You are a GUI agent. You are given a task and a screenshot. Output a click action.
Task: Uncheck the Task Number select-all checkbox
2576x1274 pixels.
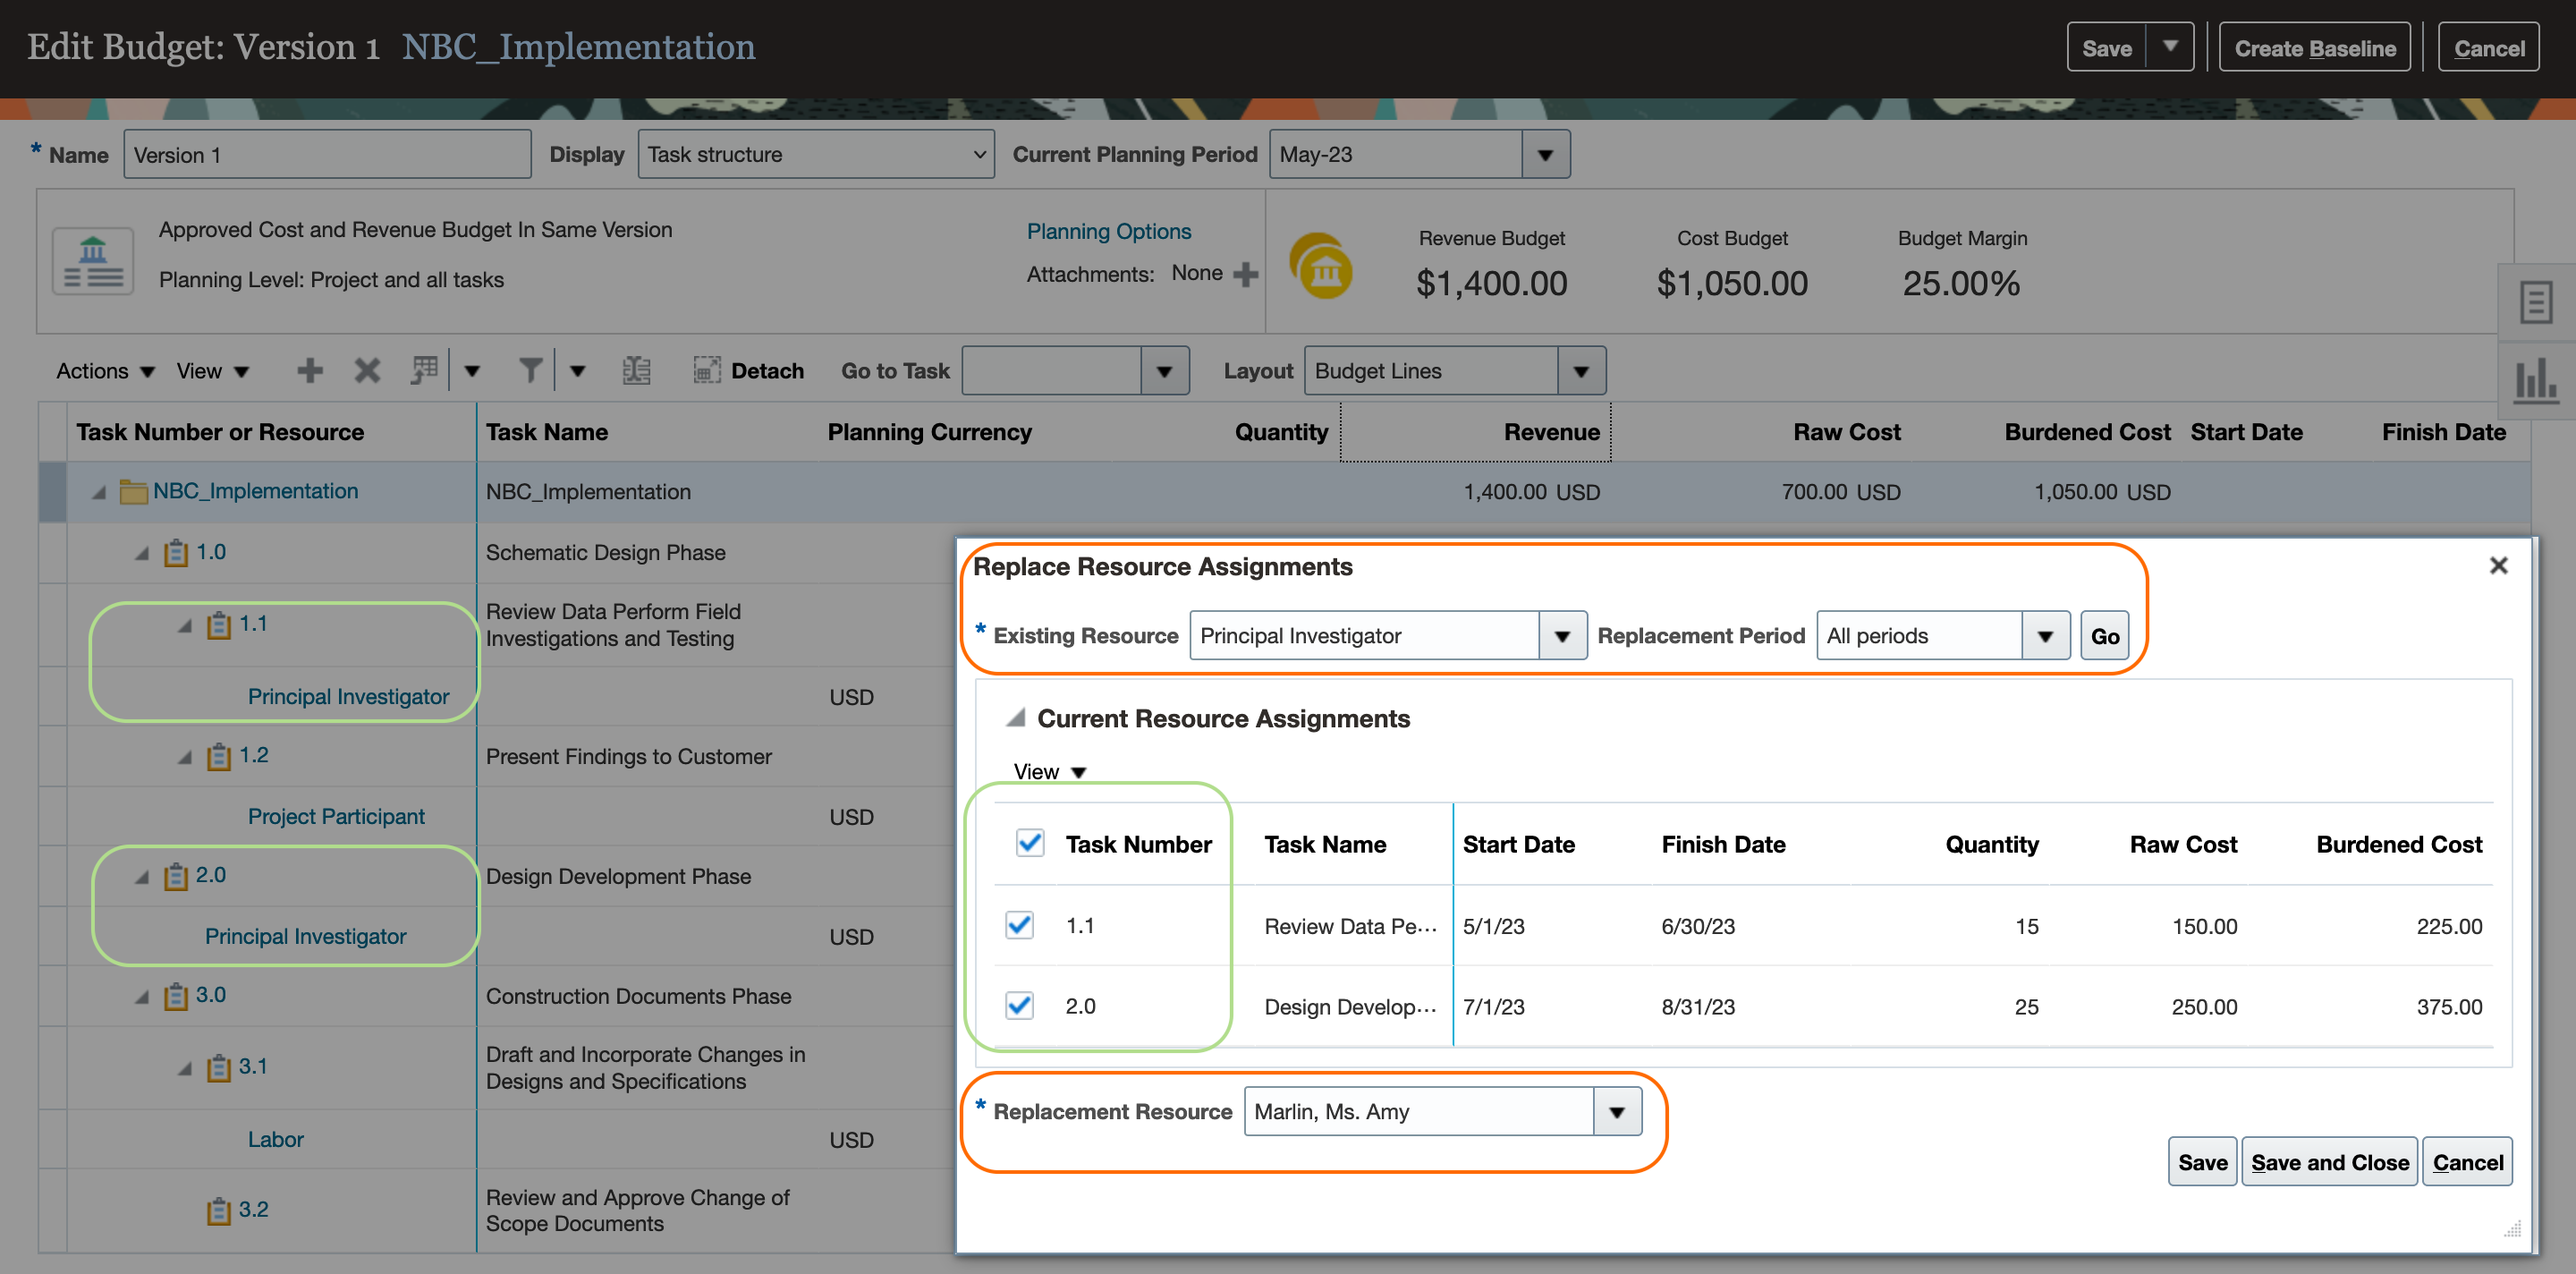[x=1029, y=843]
